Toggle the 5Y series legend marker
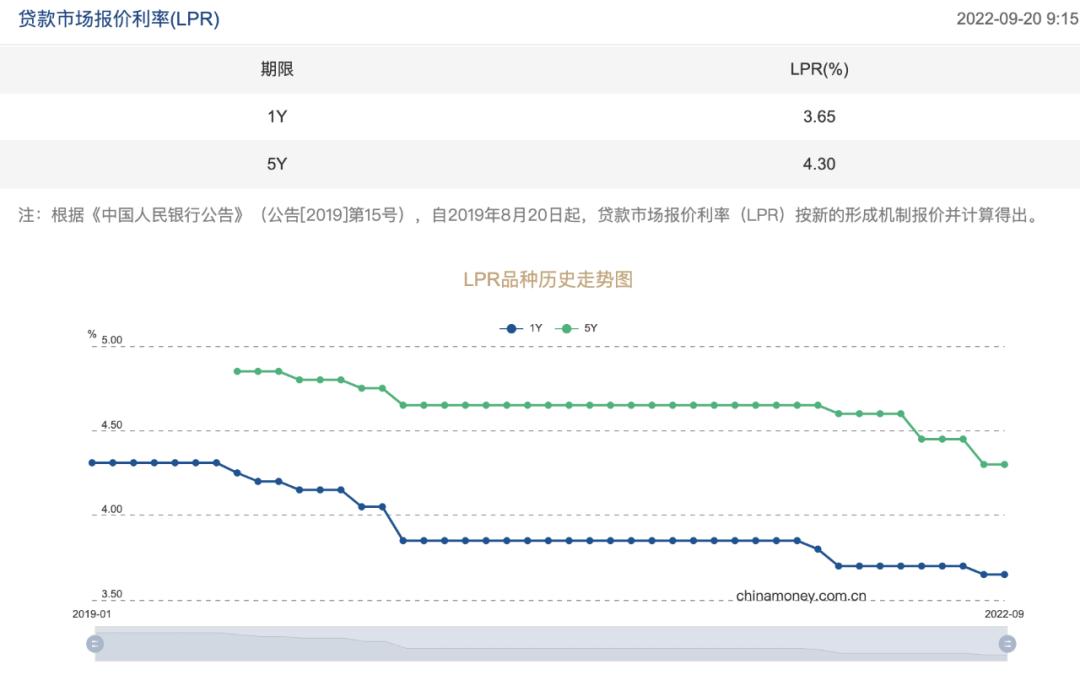The image size is (1080, 675). [x=567, y=328]
